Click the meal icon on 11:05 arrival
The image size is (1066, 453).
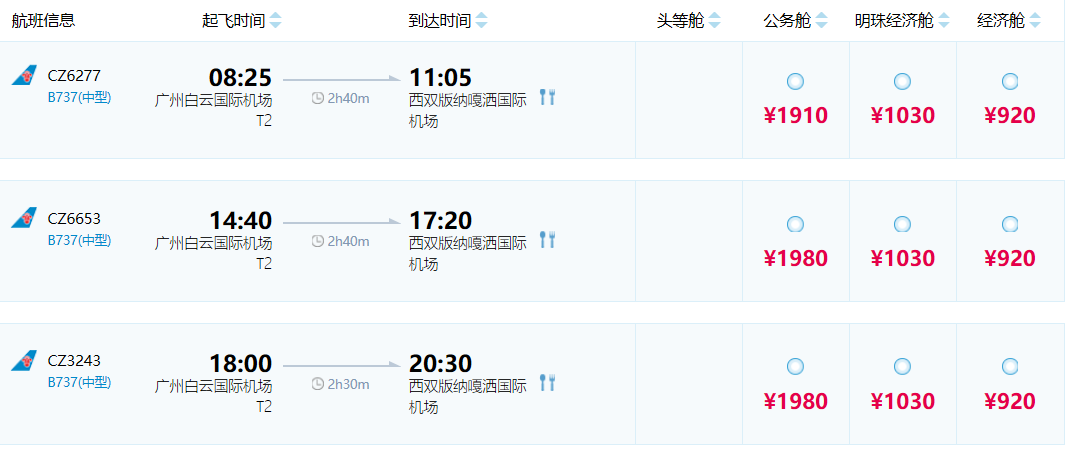(x=547, y=97)
